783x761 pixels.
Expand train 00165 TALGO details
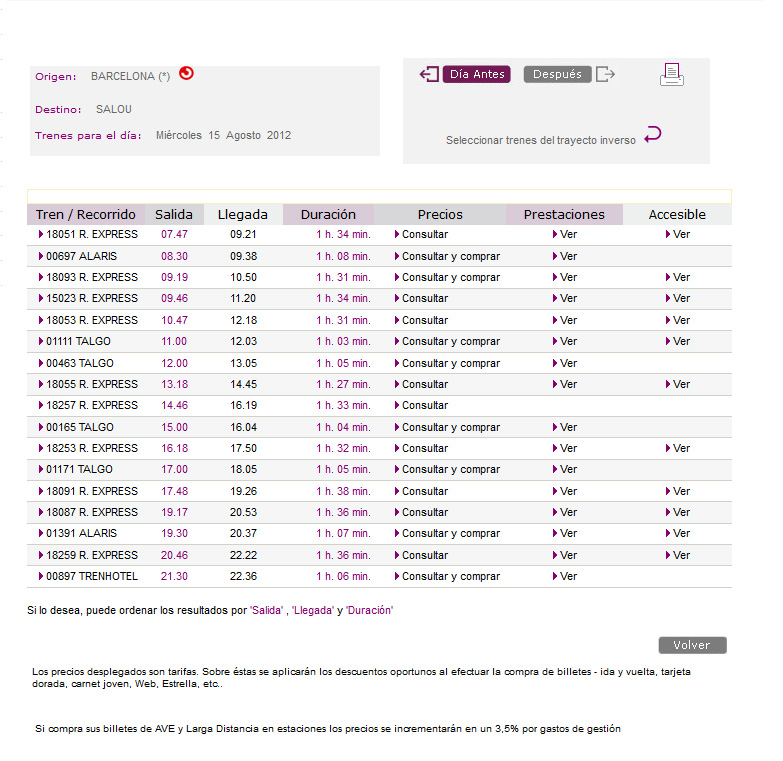pos(76,427)
